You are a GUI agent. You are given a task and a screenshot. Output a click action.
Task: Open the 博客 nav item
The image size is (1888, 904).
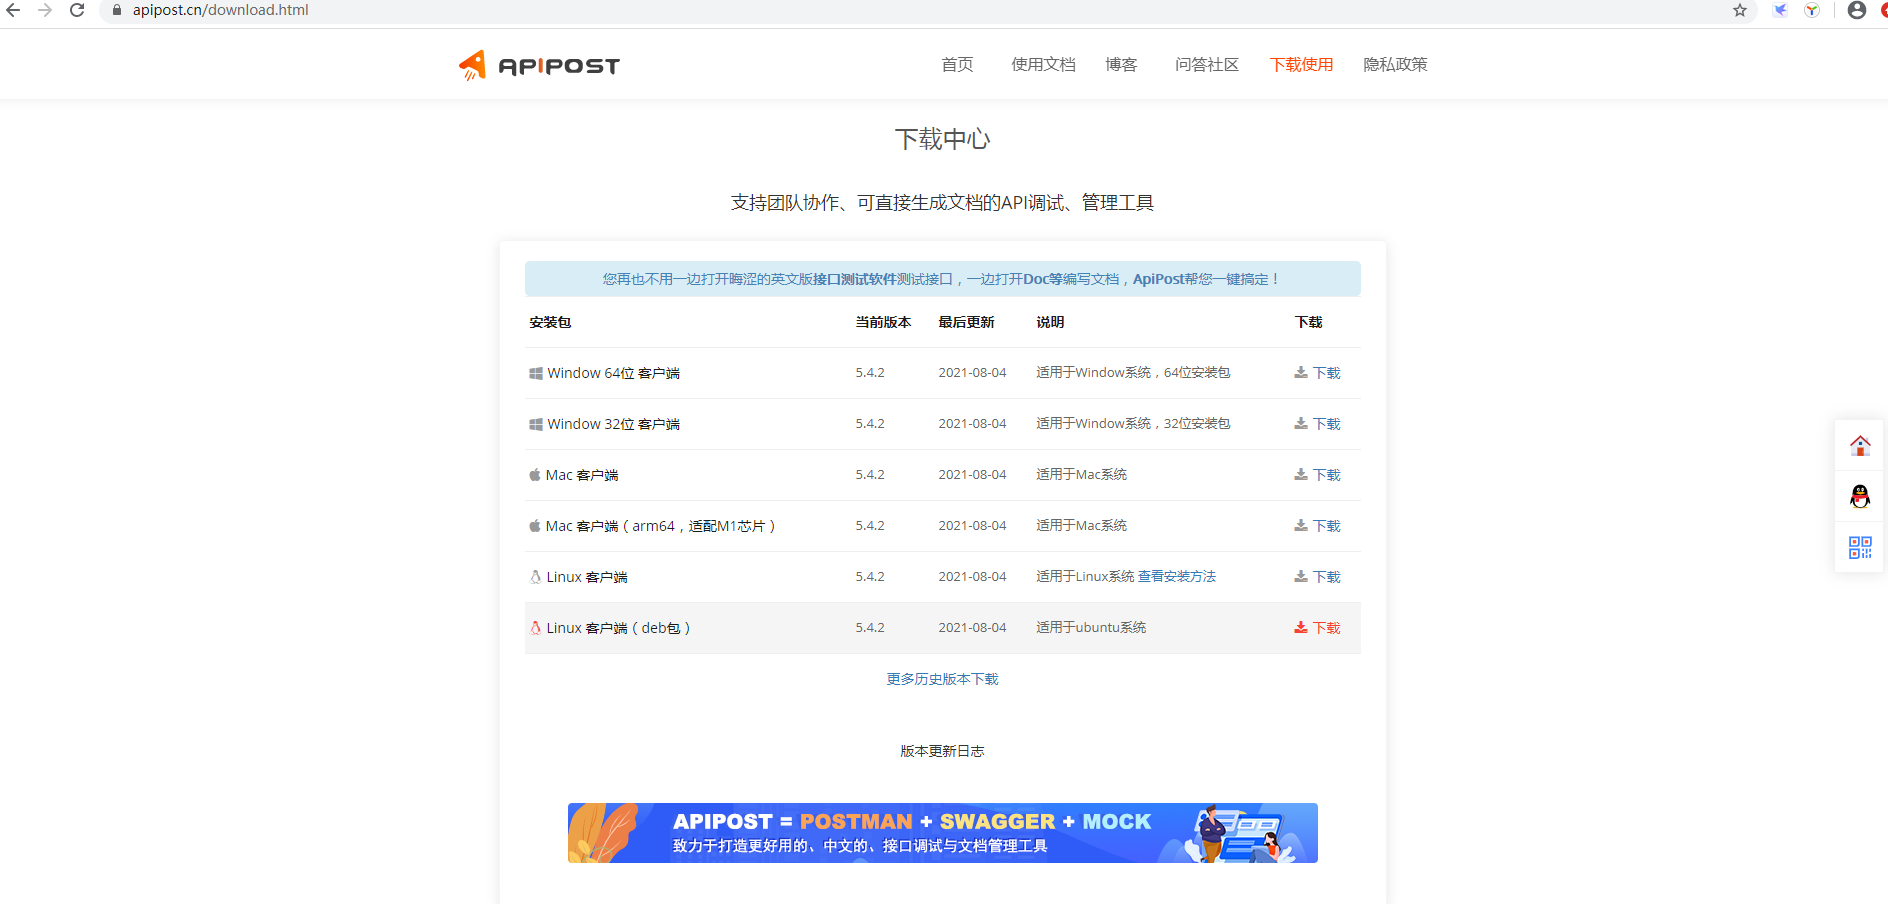[x=1121, y=64]
